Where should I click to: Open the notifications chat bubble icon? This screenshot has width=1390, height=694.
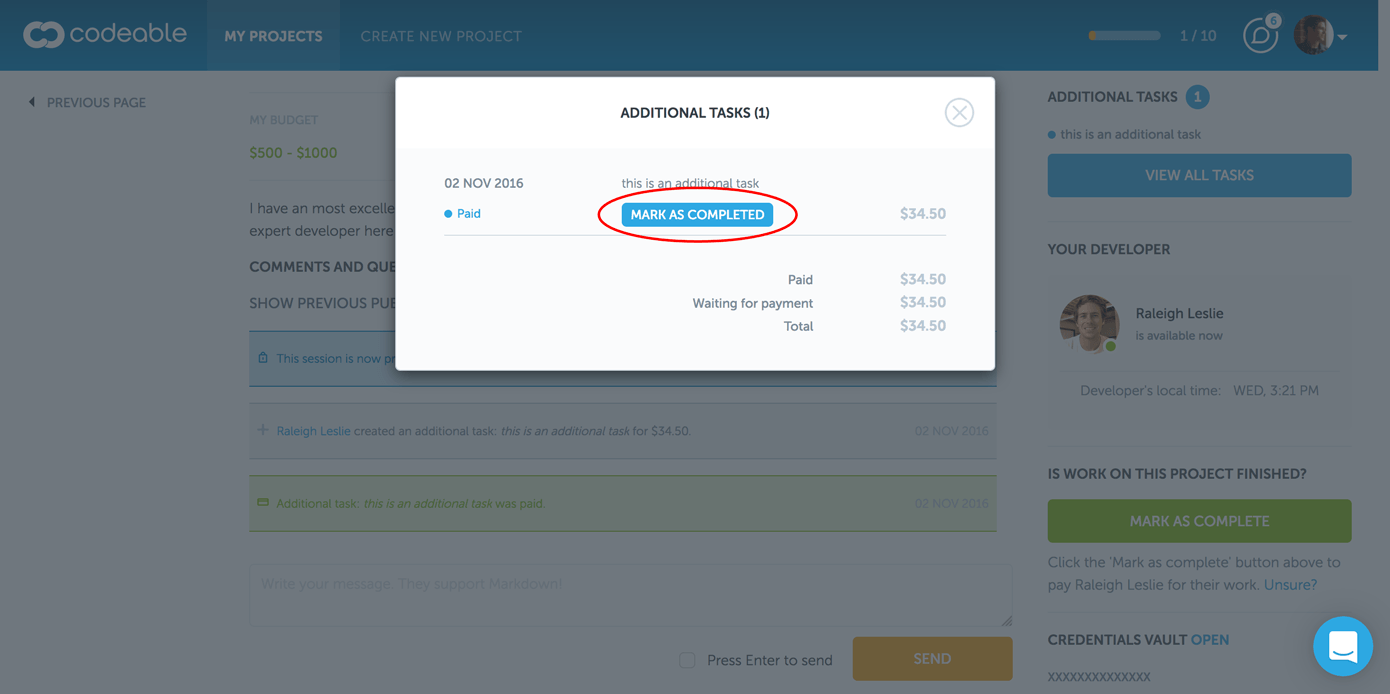click(x=1260, y=36)
